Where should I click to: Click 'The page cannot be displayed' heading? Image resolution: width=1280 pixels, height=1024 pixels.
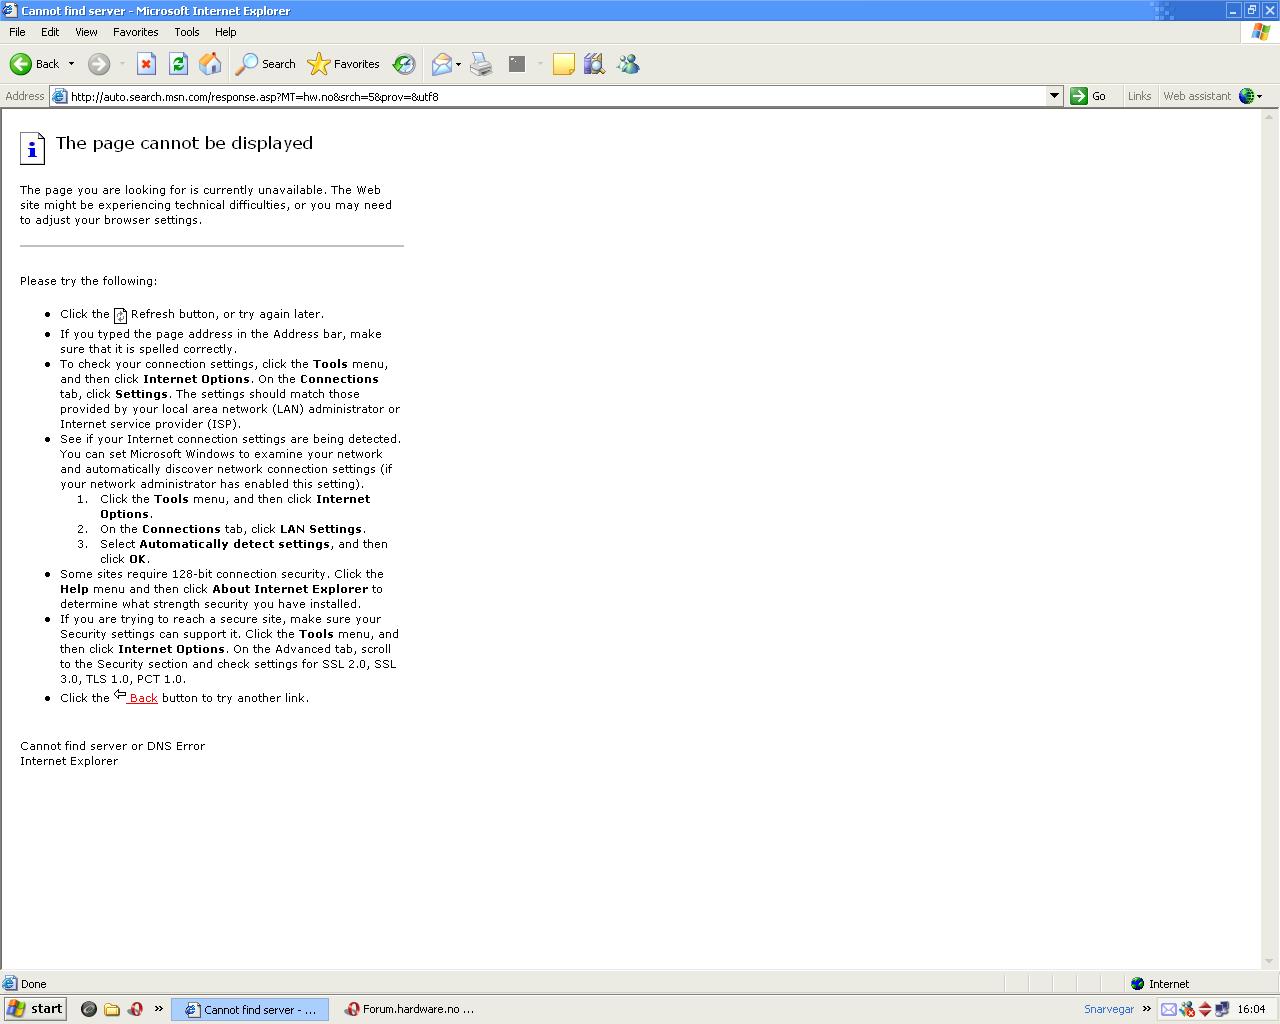184,143
